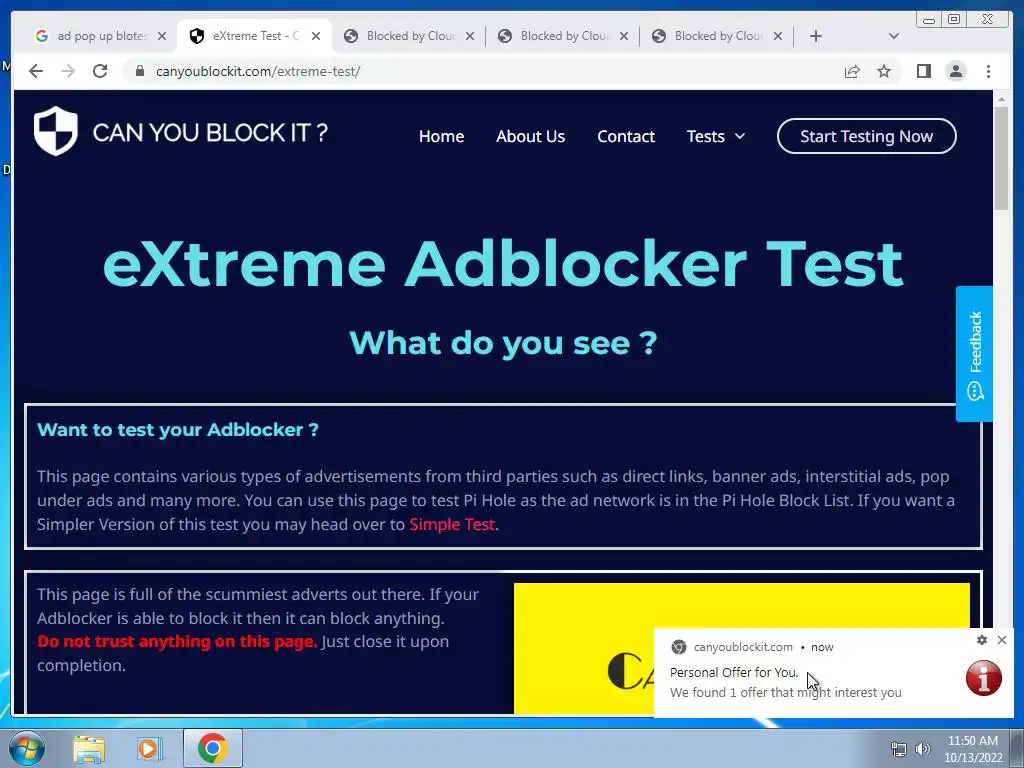Close the 'ad pop up' Google tab
The width and height of the screenshot is (1024, 768).
click(162, 36)
